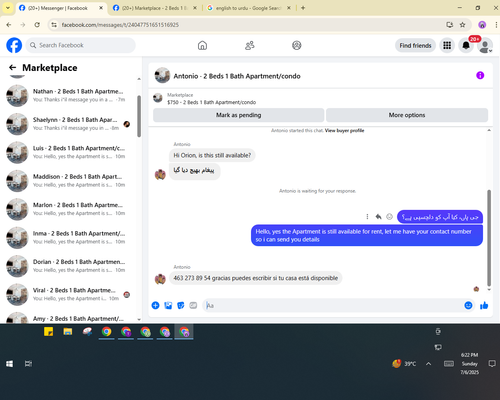Click Mark as pending button
This screenshot has height=400, width=500.
(x=238, y=115)
